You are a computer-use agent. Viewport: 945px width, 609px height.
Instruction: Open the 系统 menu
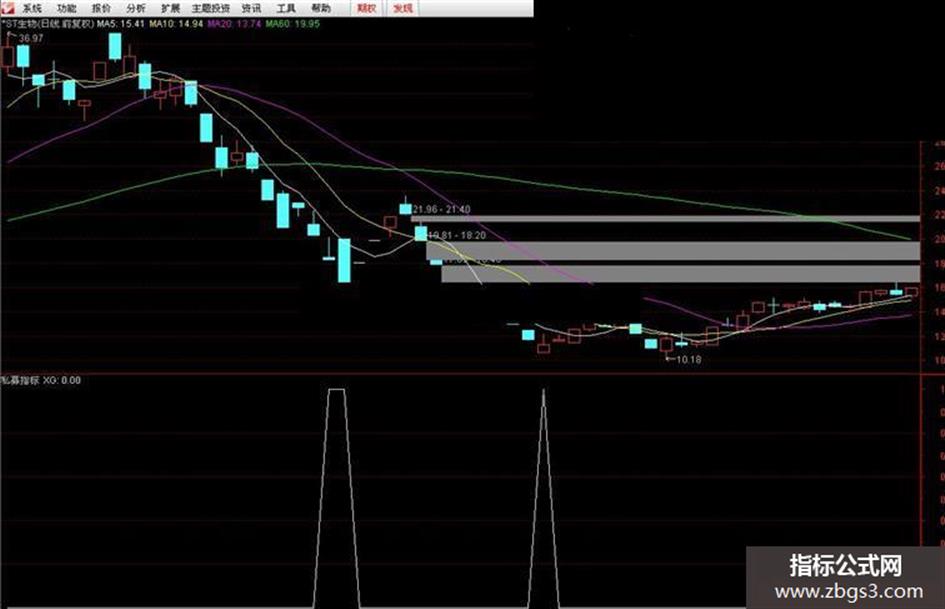[x=33, y=8]
